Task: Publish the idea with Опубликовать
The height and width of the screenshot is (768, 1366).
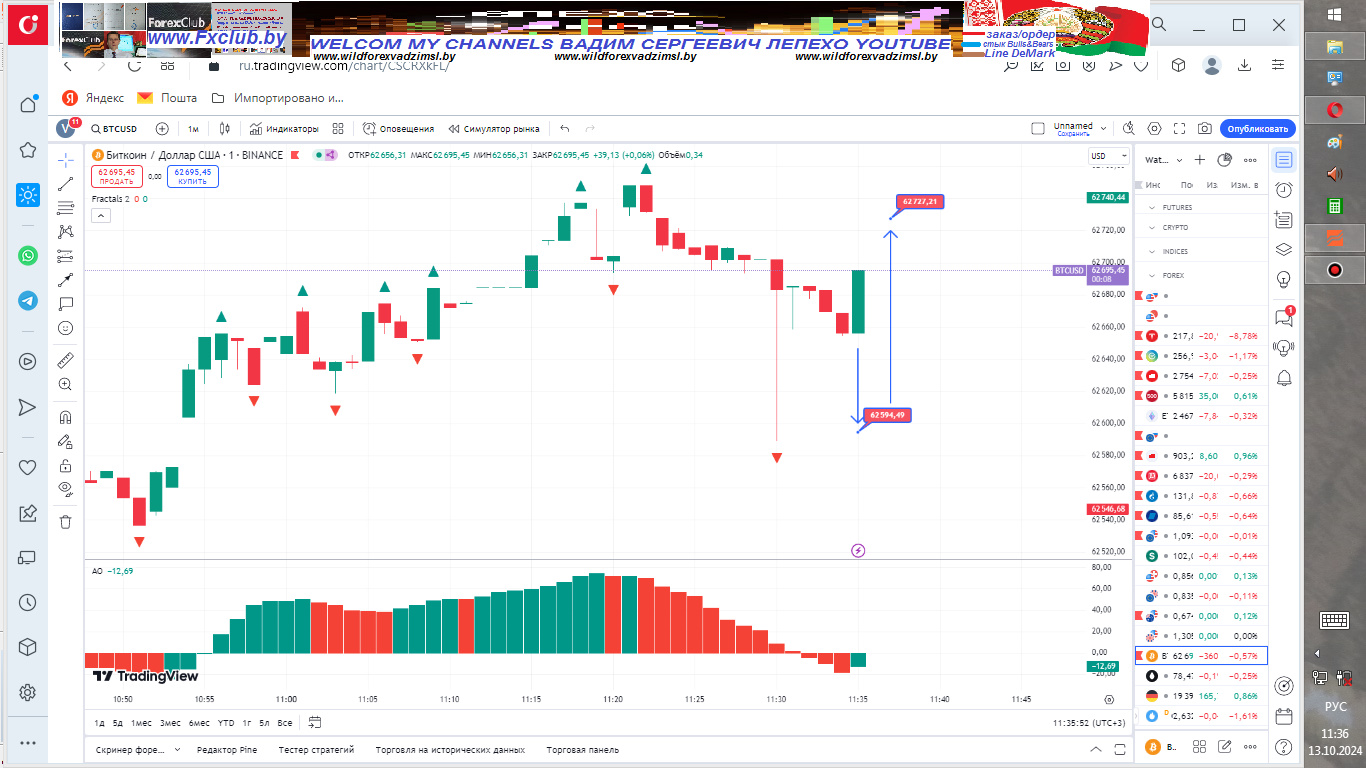Action: (1258, 129)
